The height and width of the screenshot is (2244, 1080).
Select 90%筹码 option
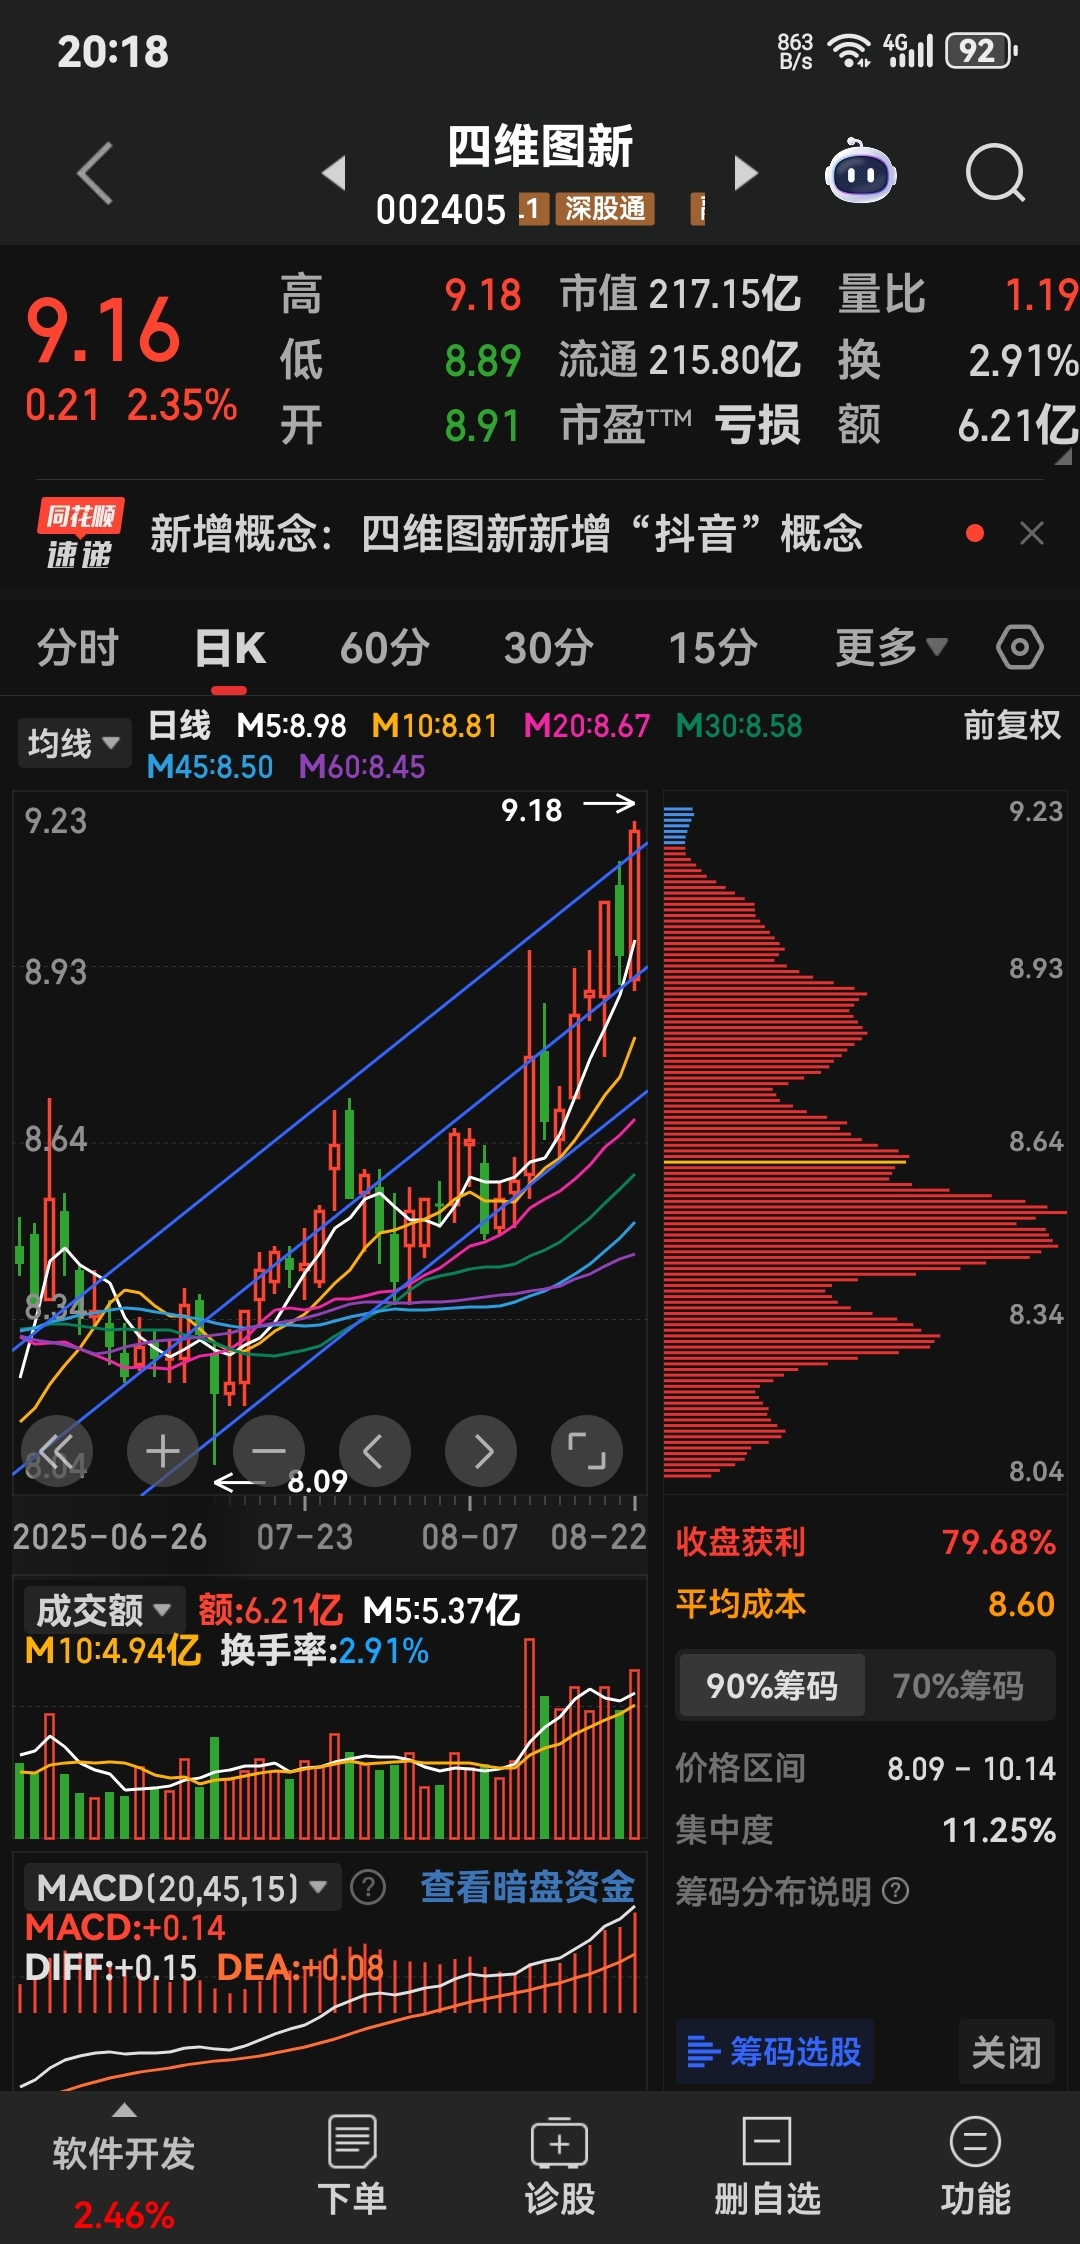pos(772,1686)
